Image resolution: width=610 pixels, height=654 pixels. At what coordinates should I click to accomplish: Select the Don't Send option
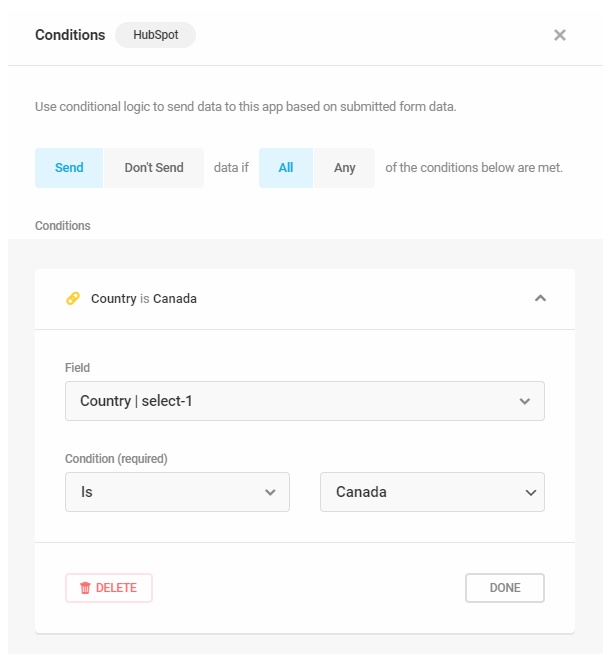154,168
